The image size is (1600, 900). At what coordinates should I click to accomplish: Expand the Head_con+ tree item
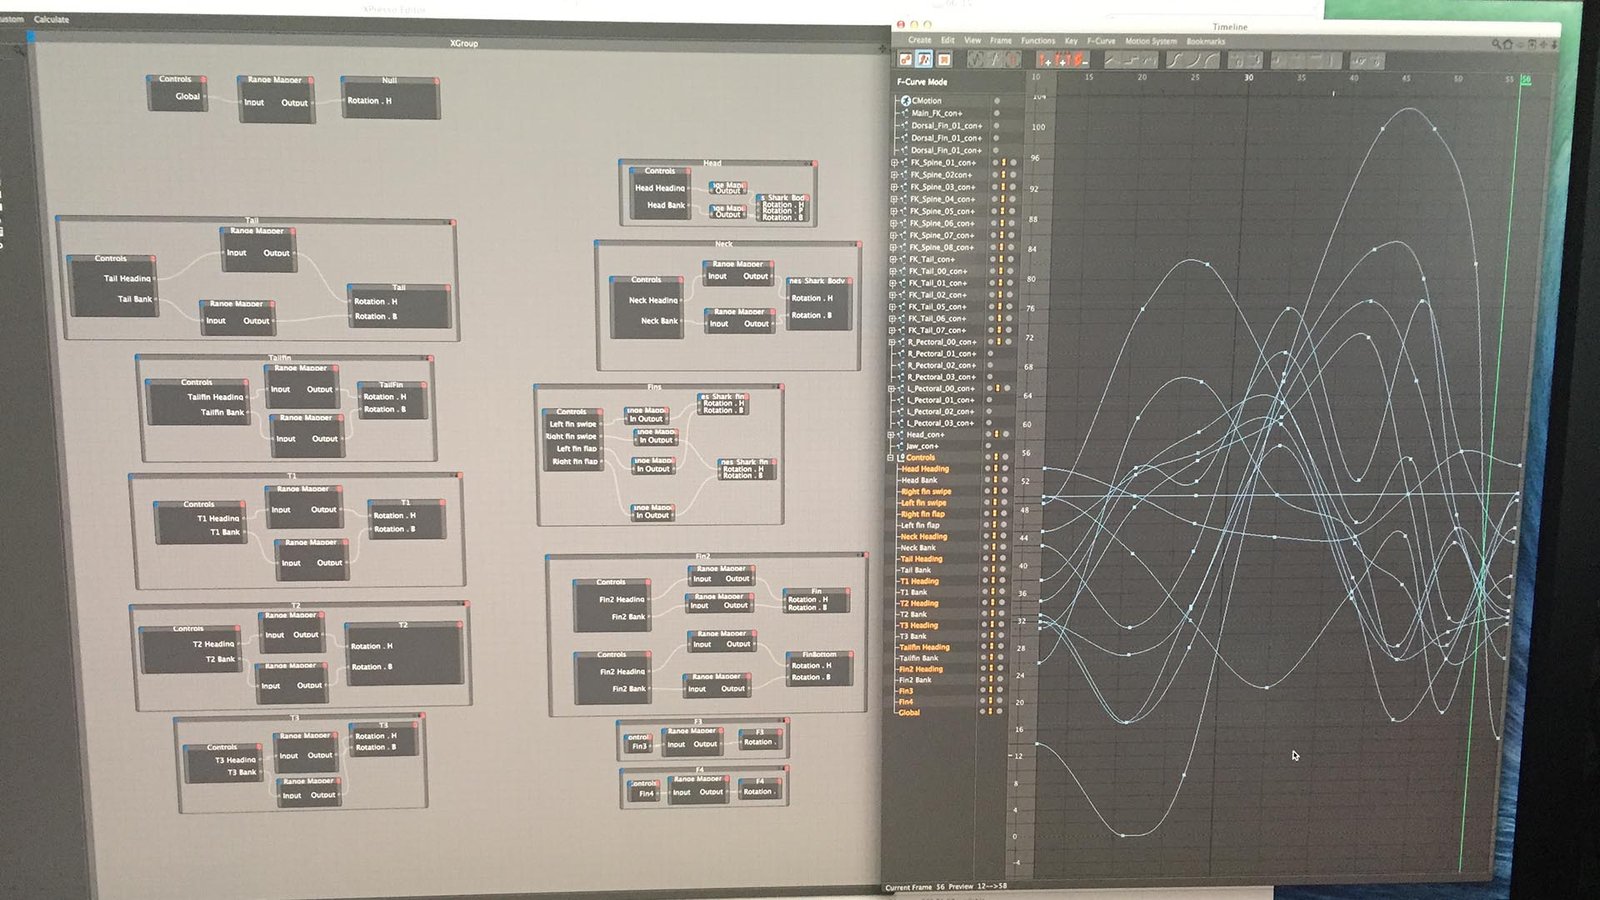(x=891, y=435)
